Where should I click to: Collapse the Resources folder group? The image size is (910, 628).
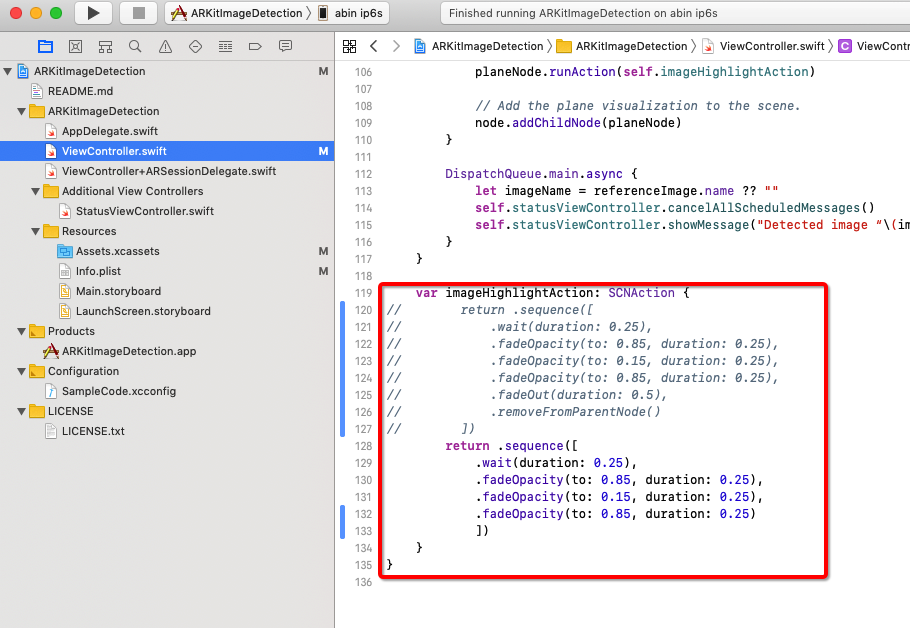coord(37,231)
